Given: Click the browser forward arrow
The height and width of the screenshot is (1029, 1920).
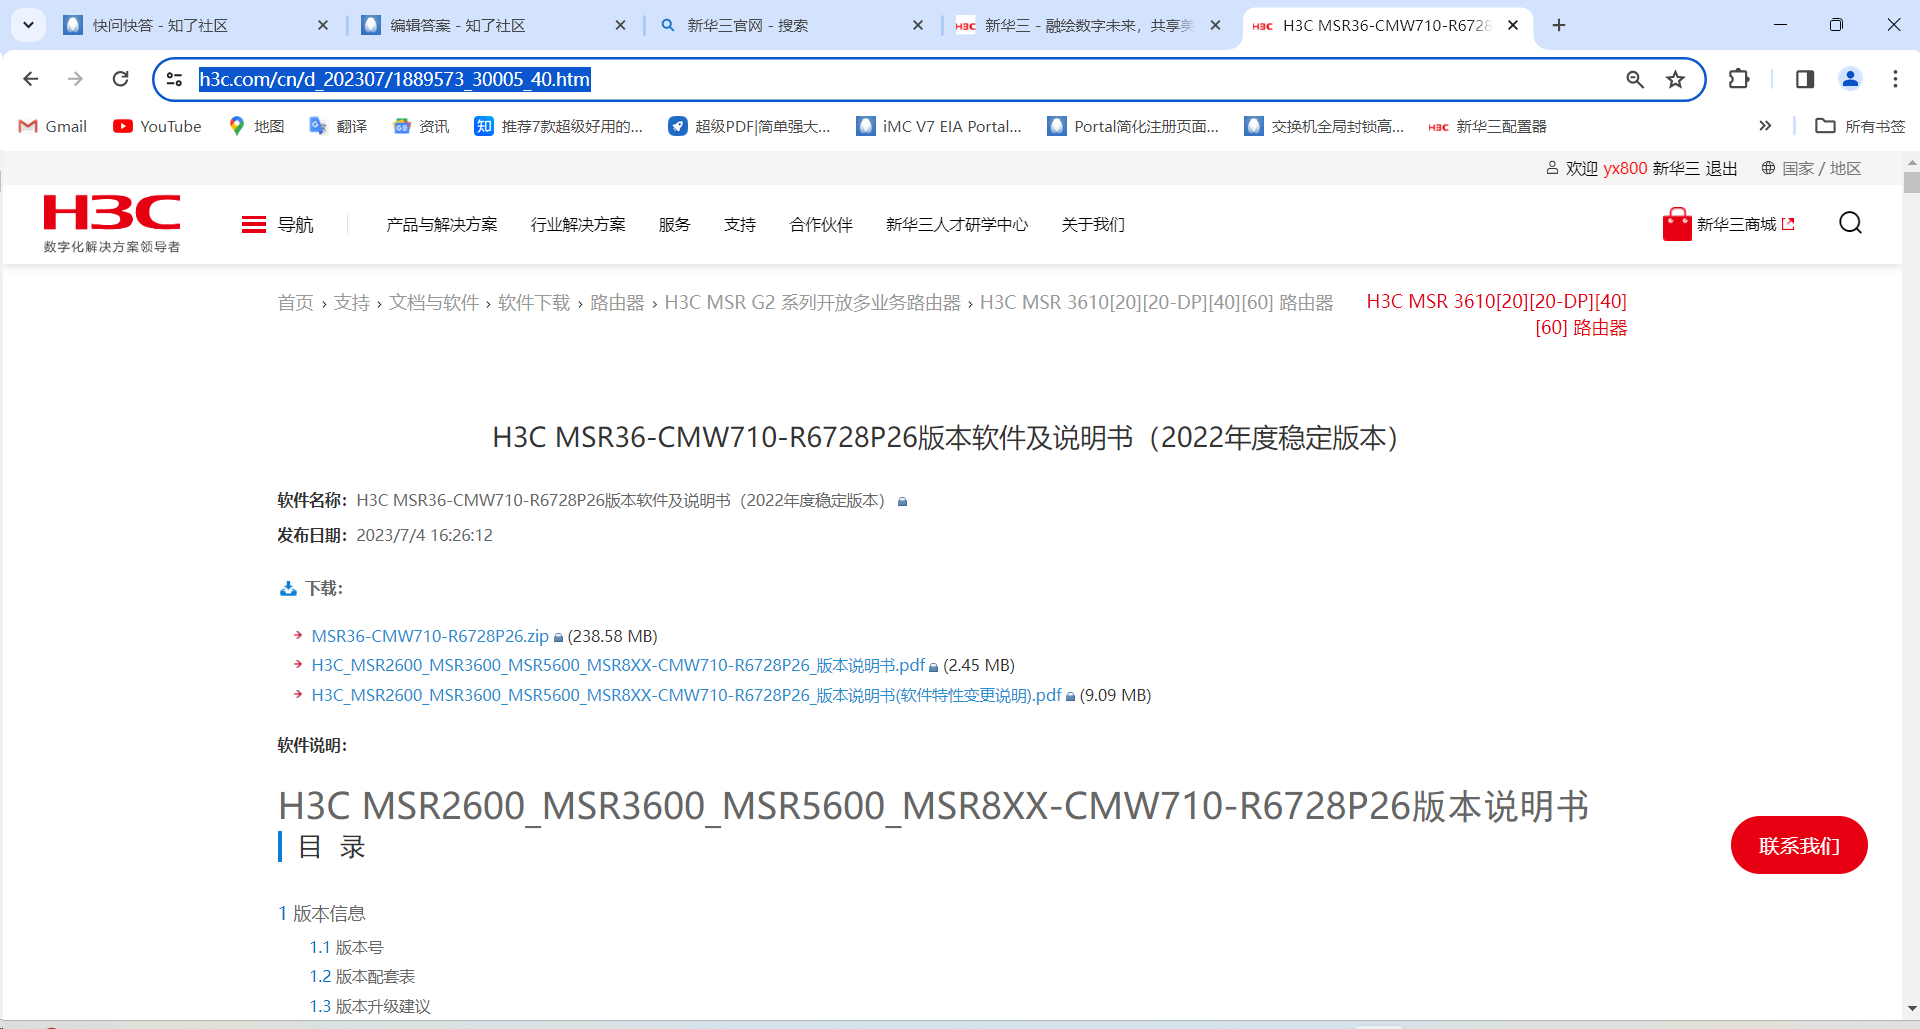Looking at the screenshot, I should coord(75,79).
